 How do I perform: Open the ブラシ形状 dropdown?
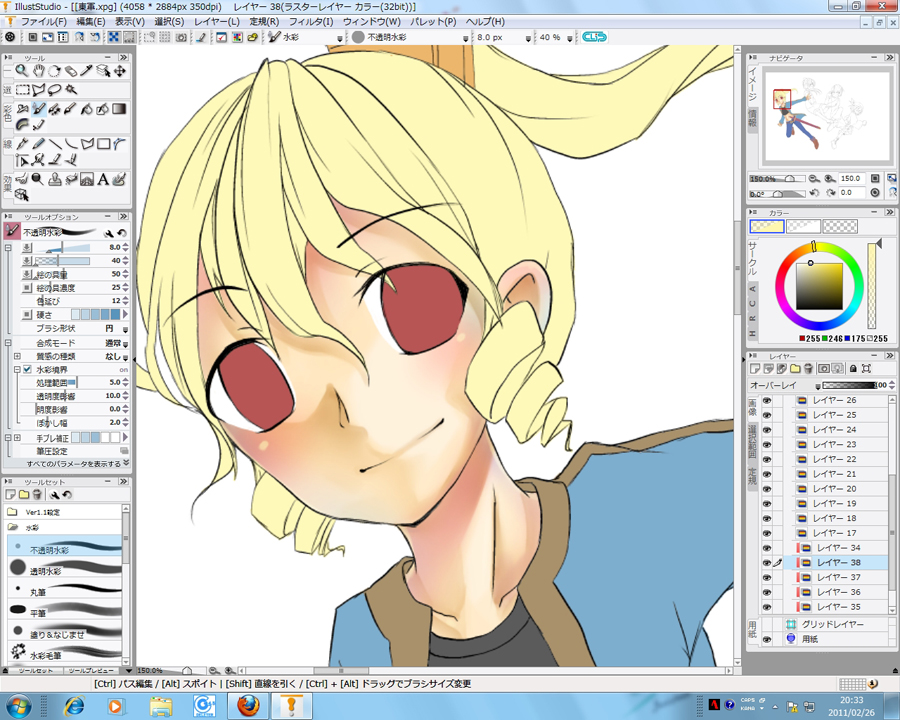(125, 329)
